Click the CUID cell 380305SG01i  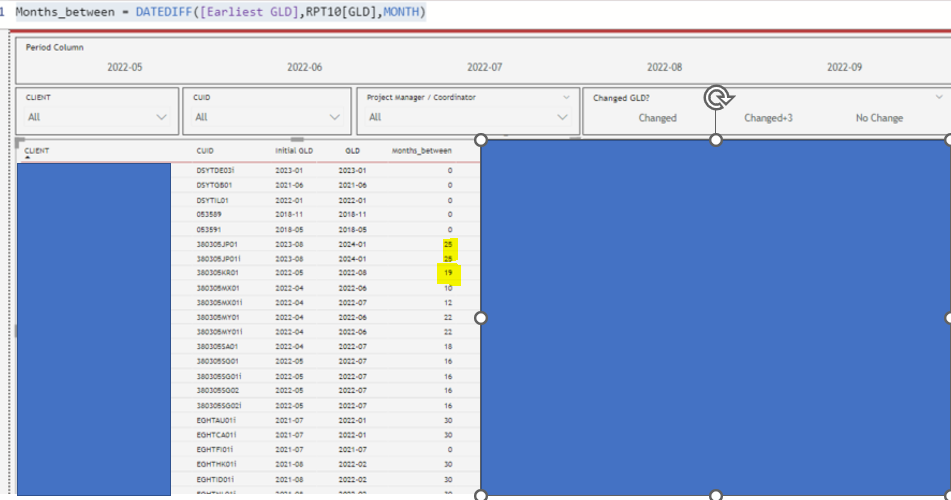(219, 376)
